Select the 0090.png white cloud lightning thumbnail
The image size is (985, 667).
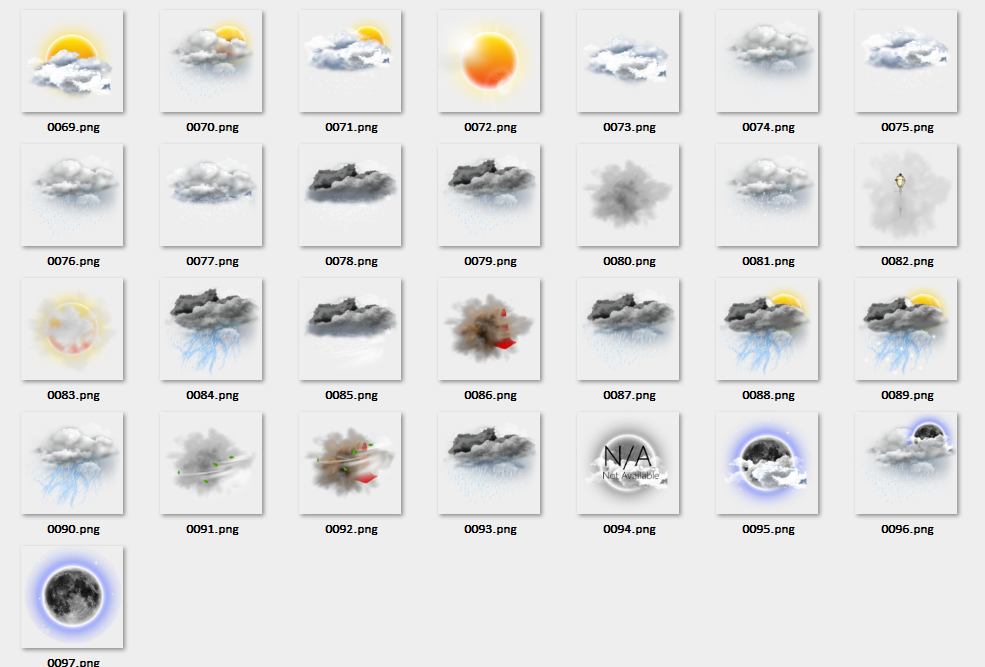pos(72,463)
